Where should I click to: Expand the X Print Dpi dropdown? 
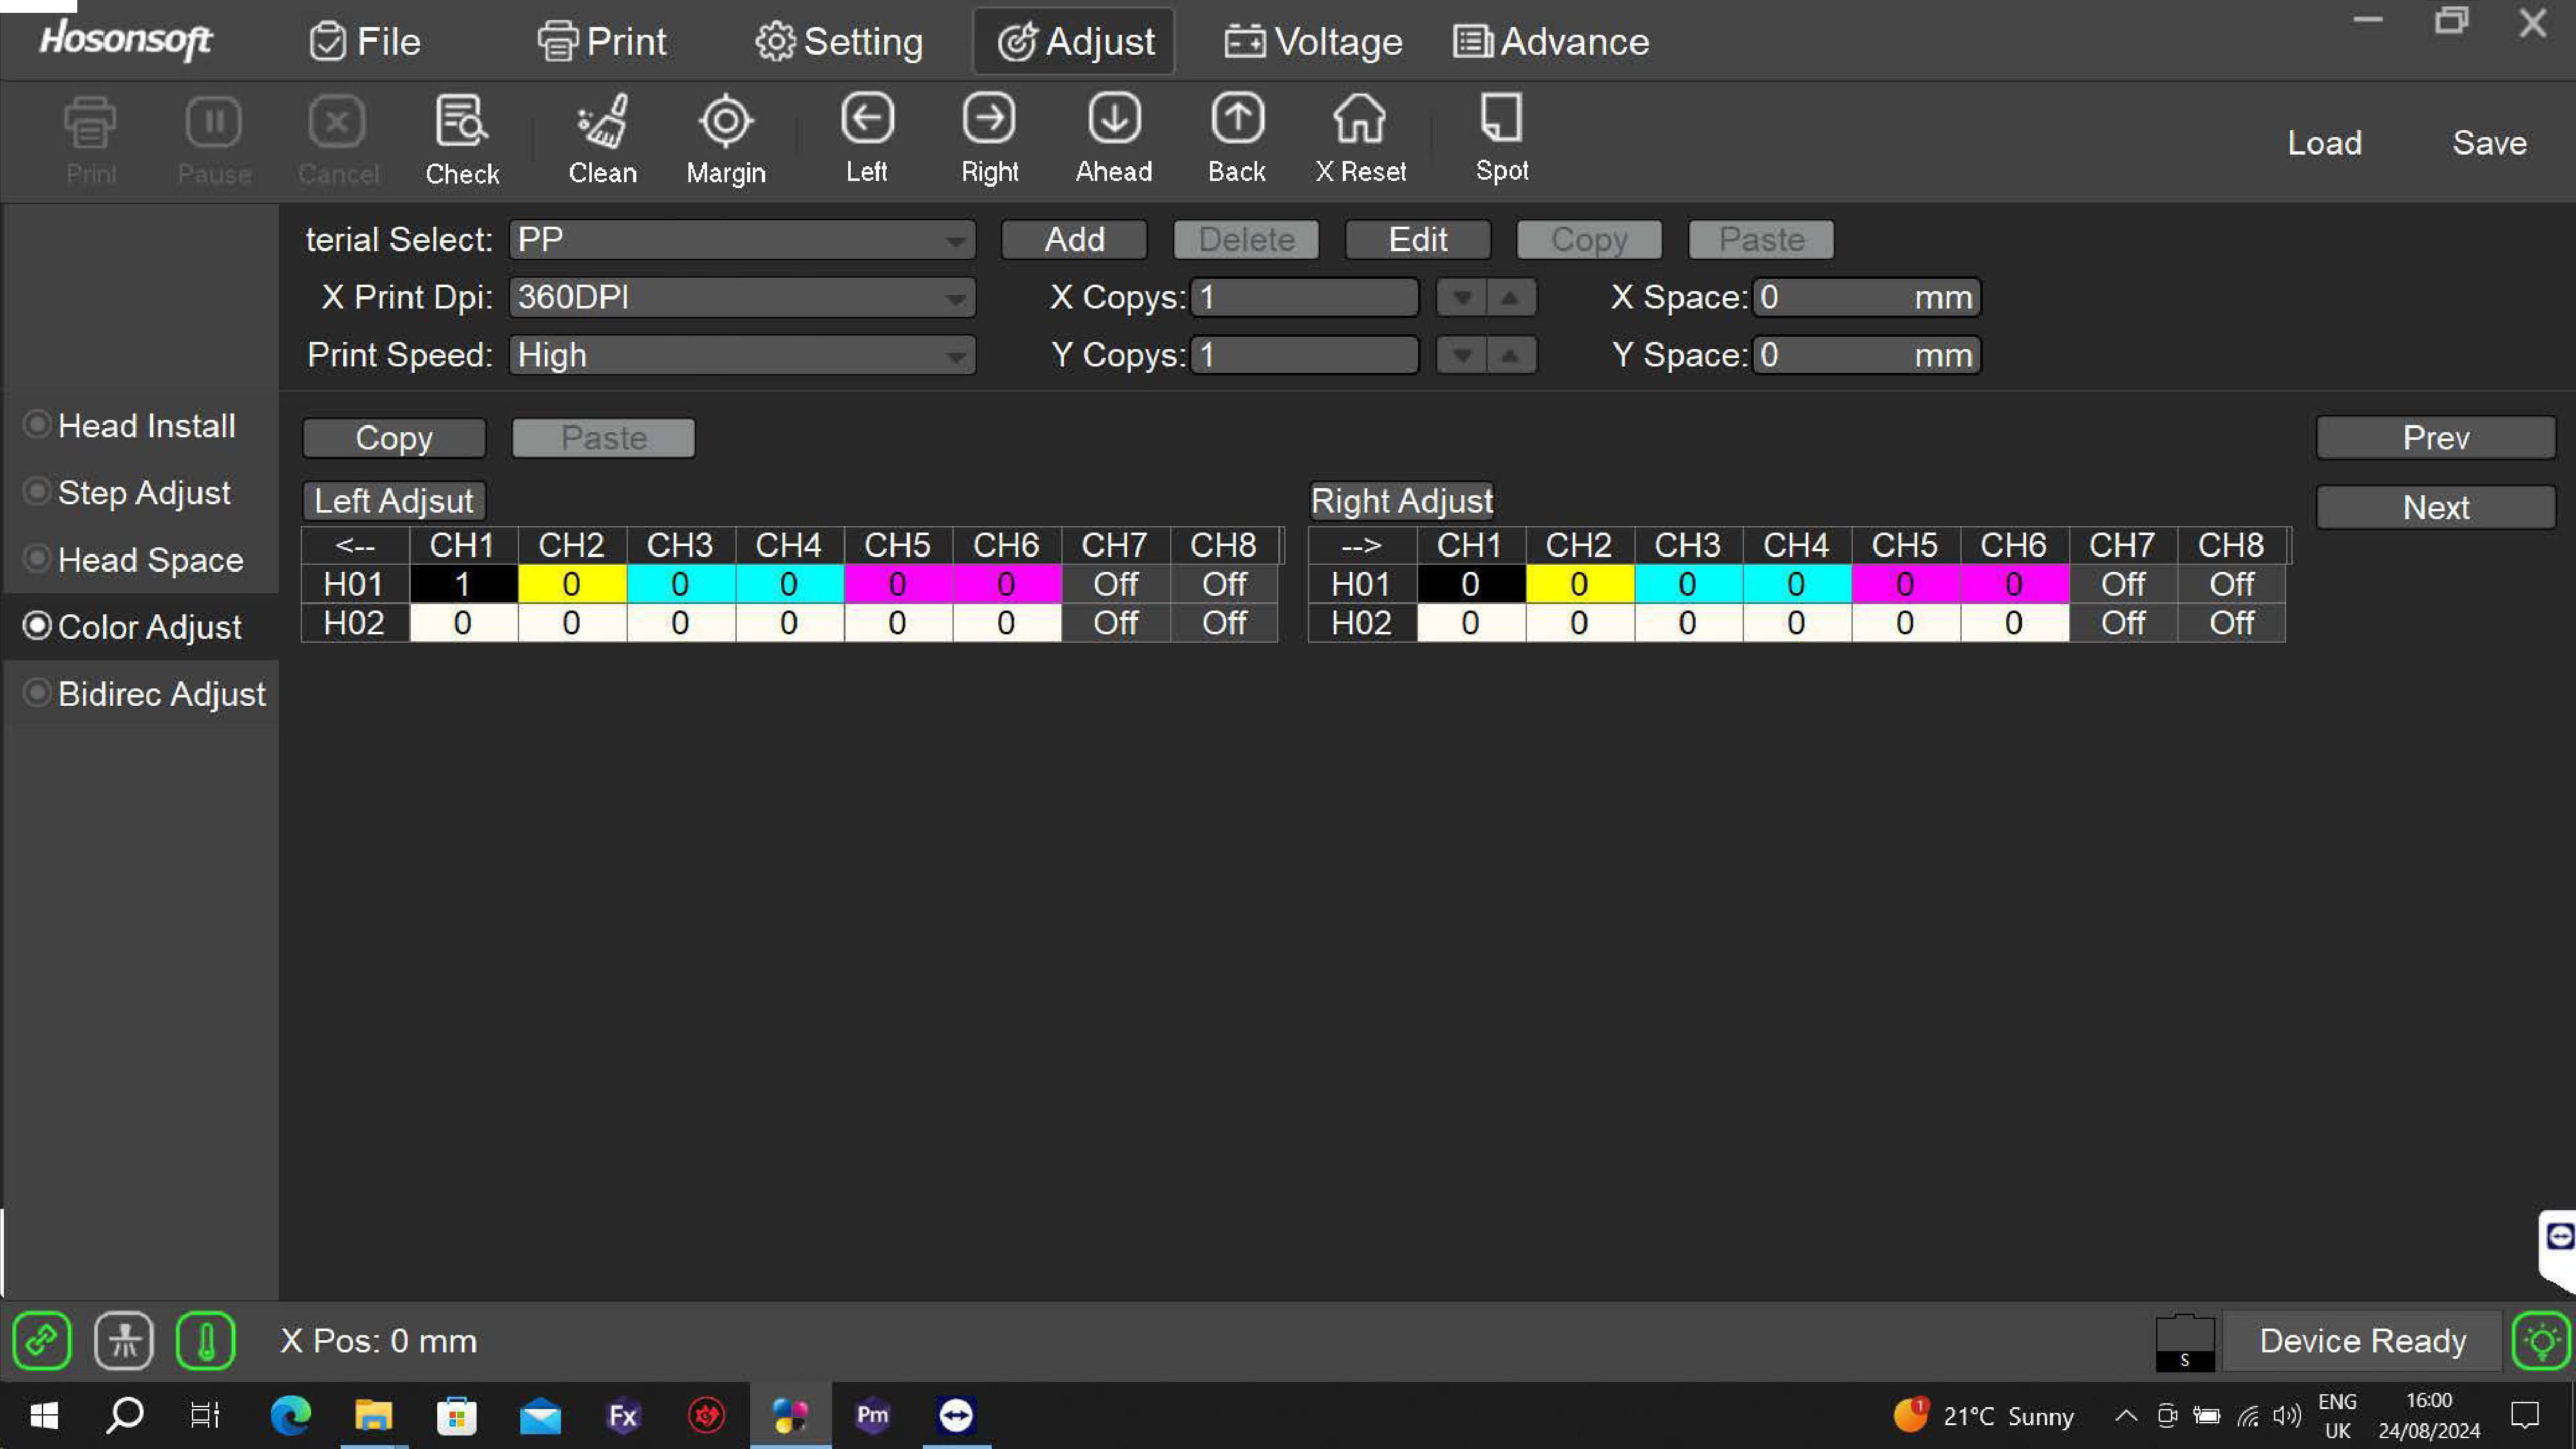(x=742, y=297)
